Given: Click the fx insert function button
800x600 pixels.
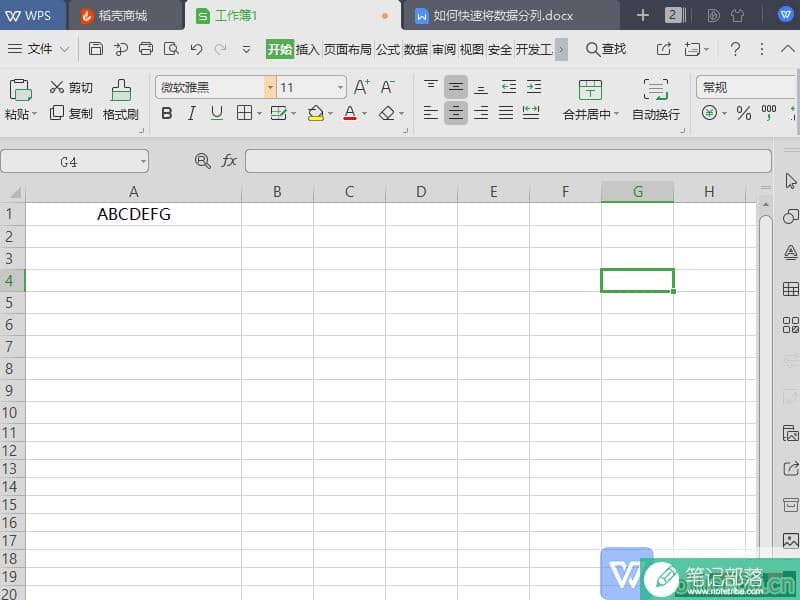Looking at the screenshot, I should point(229,161).
